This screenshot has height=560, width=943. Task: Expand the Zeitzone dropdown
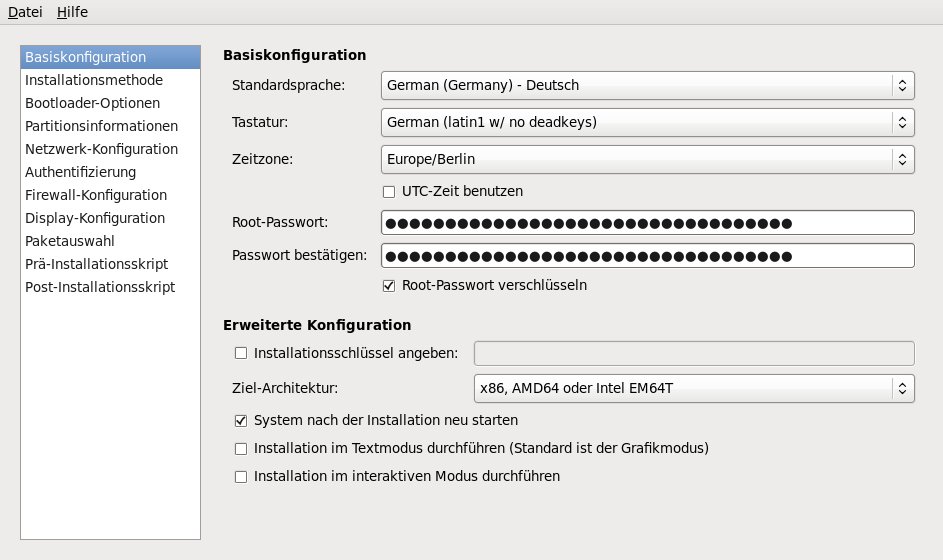point(647,159)
